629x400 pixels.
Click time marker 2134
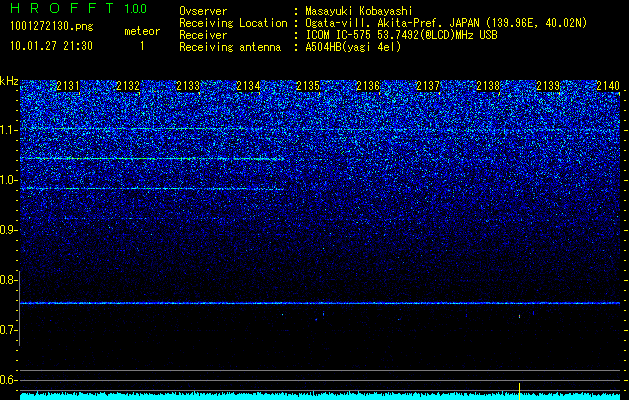(x=248, y=85)
